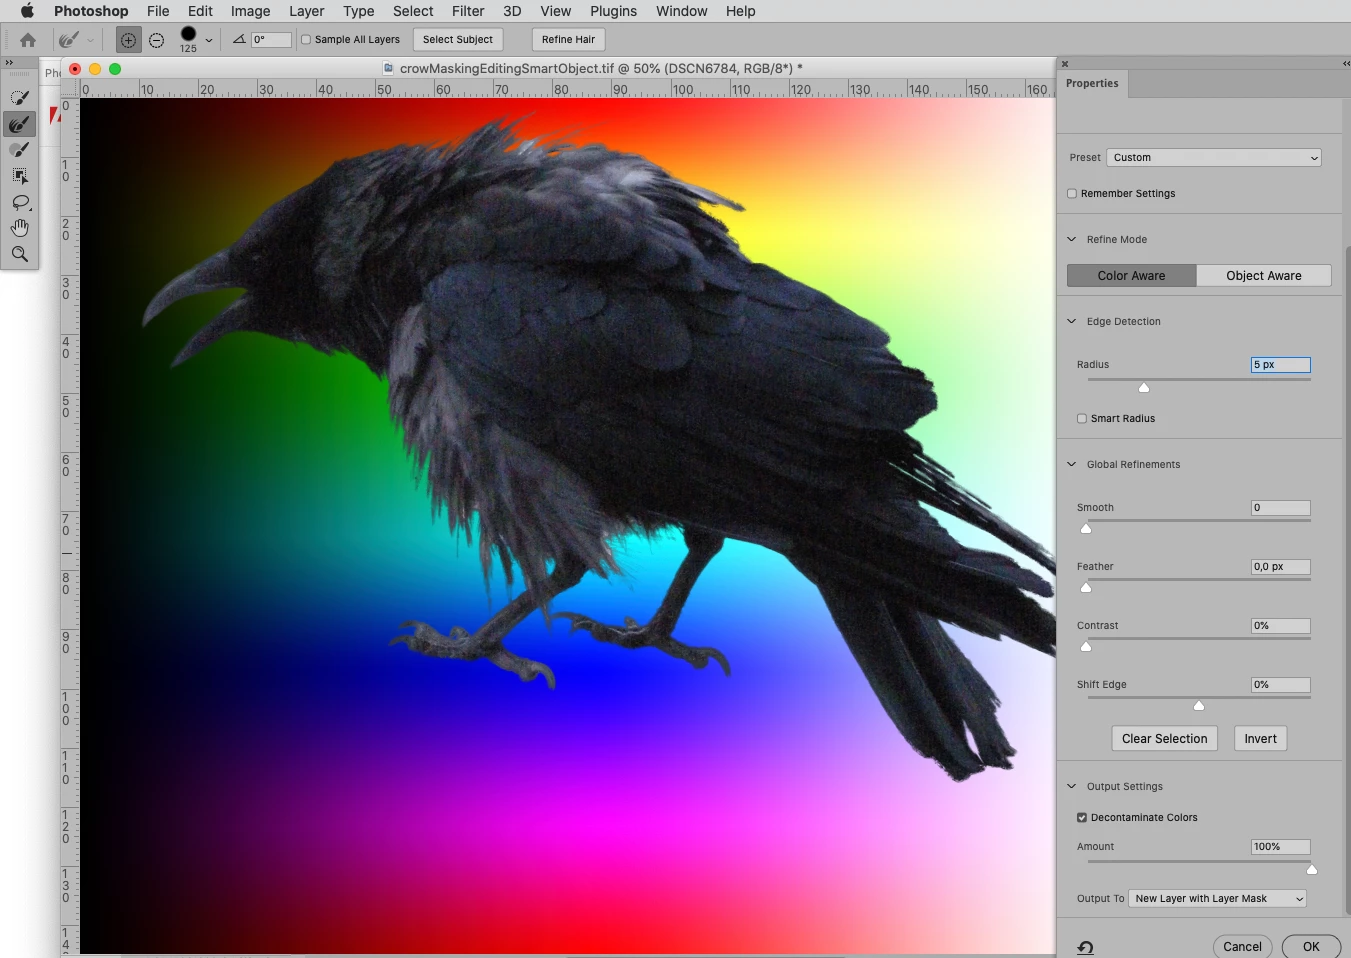Choose the subtract-from-selection minus mode
The image size is (1351, 958).
pyautogui.click(x=157, y=40)
